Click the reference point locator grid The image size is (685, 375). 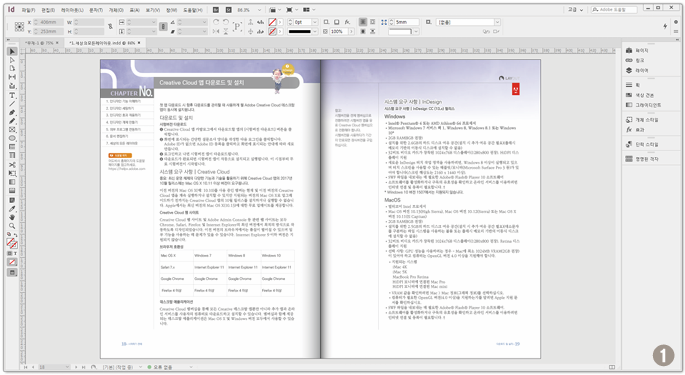tap(19, 27)
